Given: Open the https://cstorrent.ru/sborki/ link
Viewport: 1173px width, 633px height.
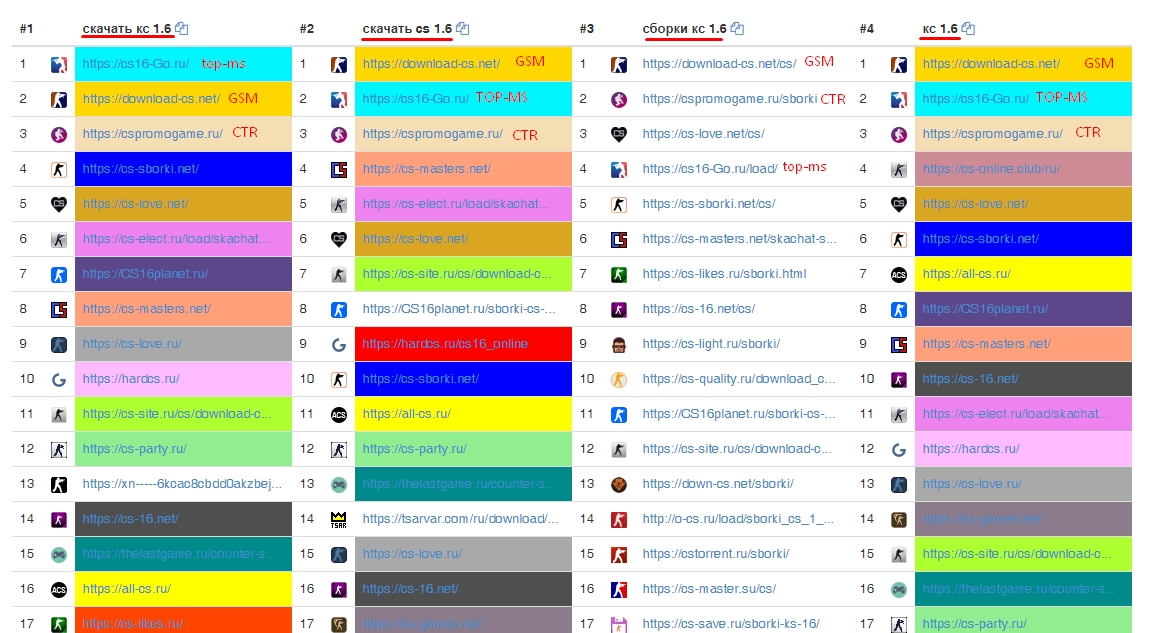Looking at the screenshot, I should [x=716, y=554].
